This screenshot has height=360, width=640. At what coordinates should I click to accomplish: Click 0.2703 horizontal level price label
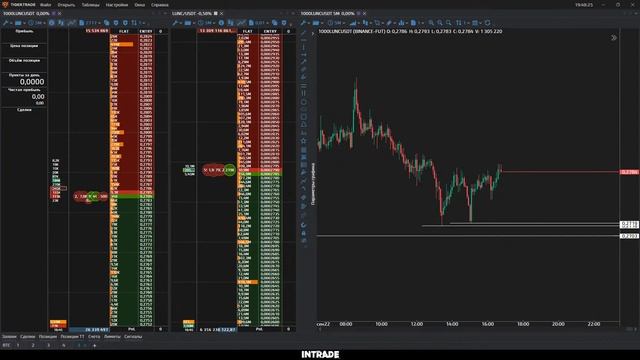click(x=629, y=236)
